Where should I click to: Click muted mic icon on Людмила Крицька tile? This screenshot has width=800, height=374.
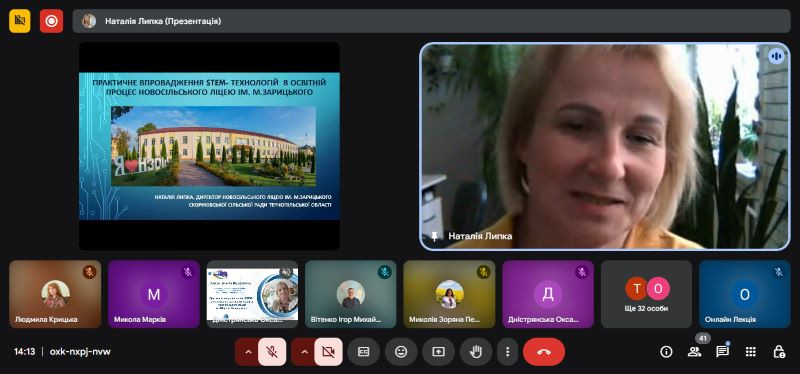click(x=90, y=272)
